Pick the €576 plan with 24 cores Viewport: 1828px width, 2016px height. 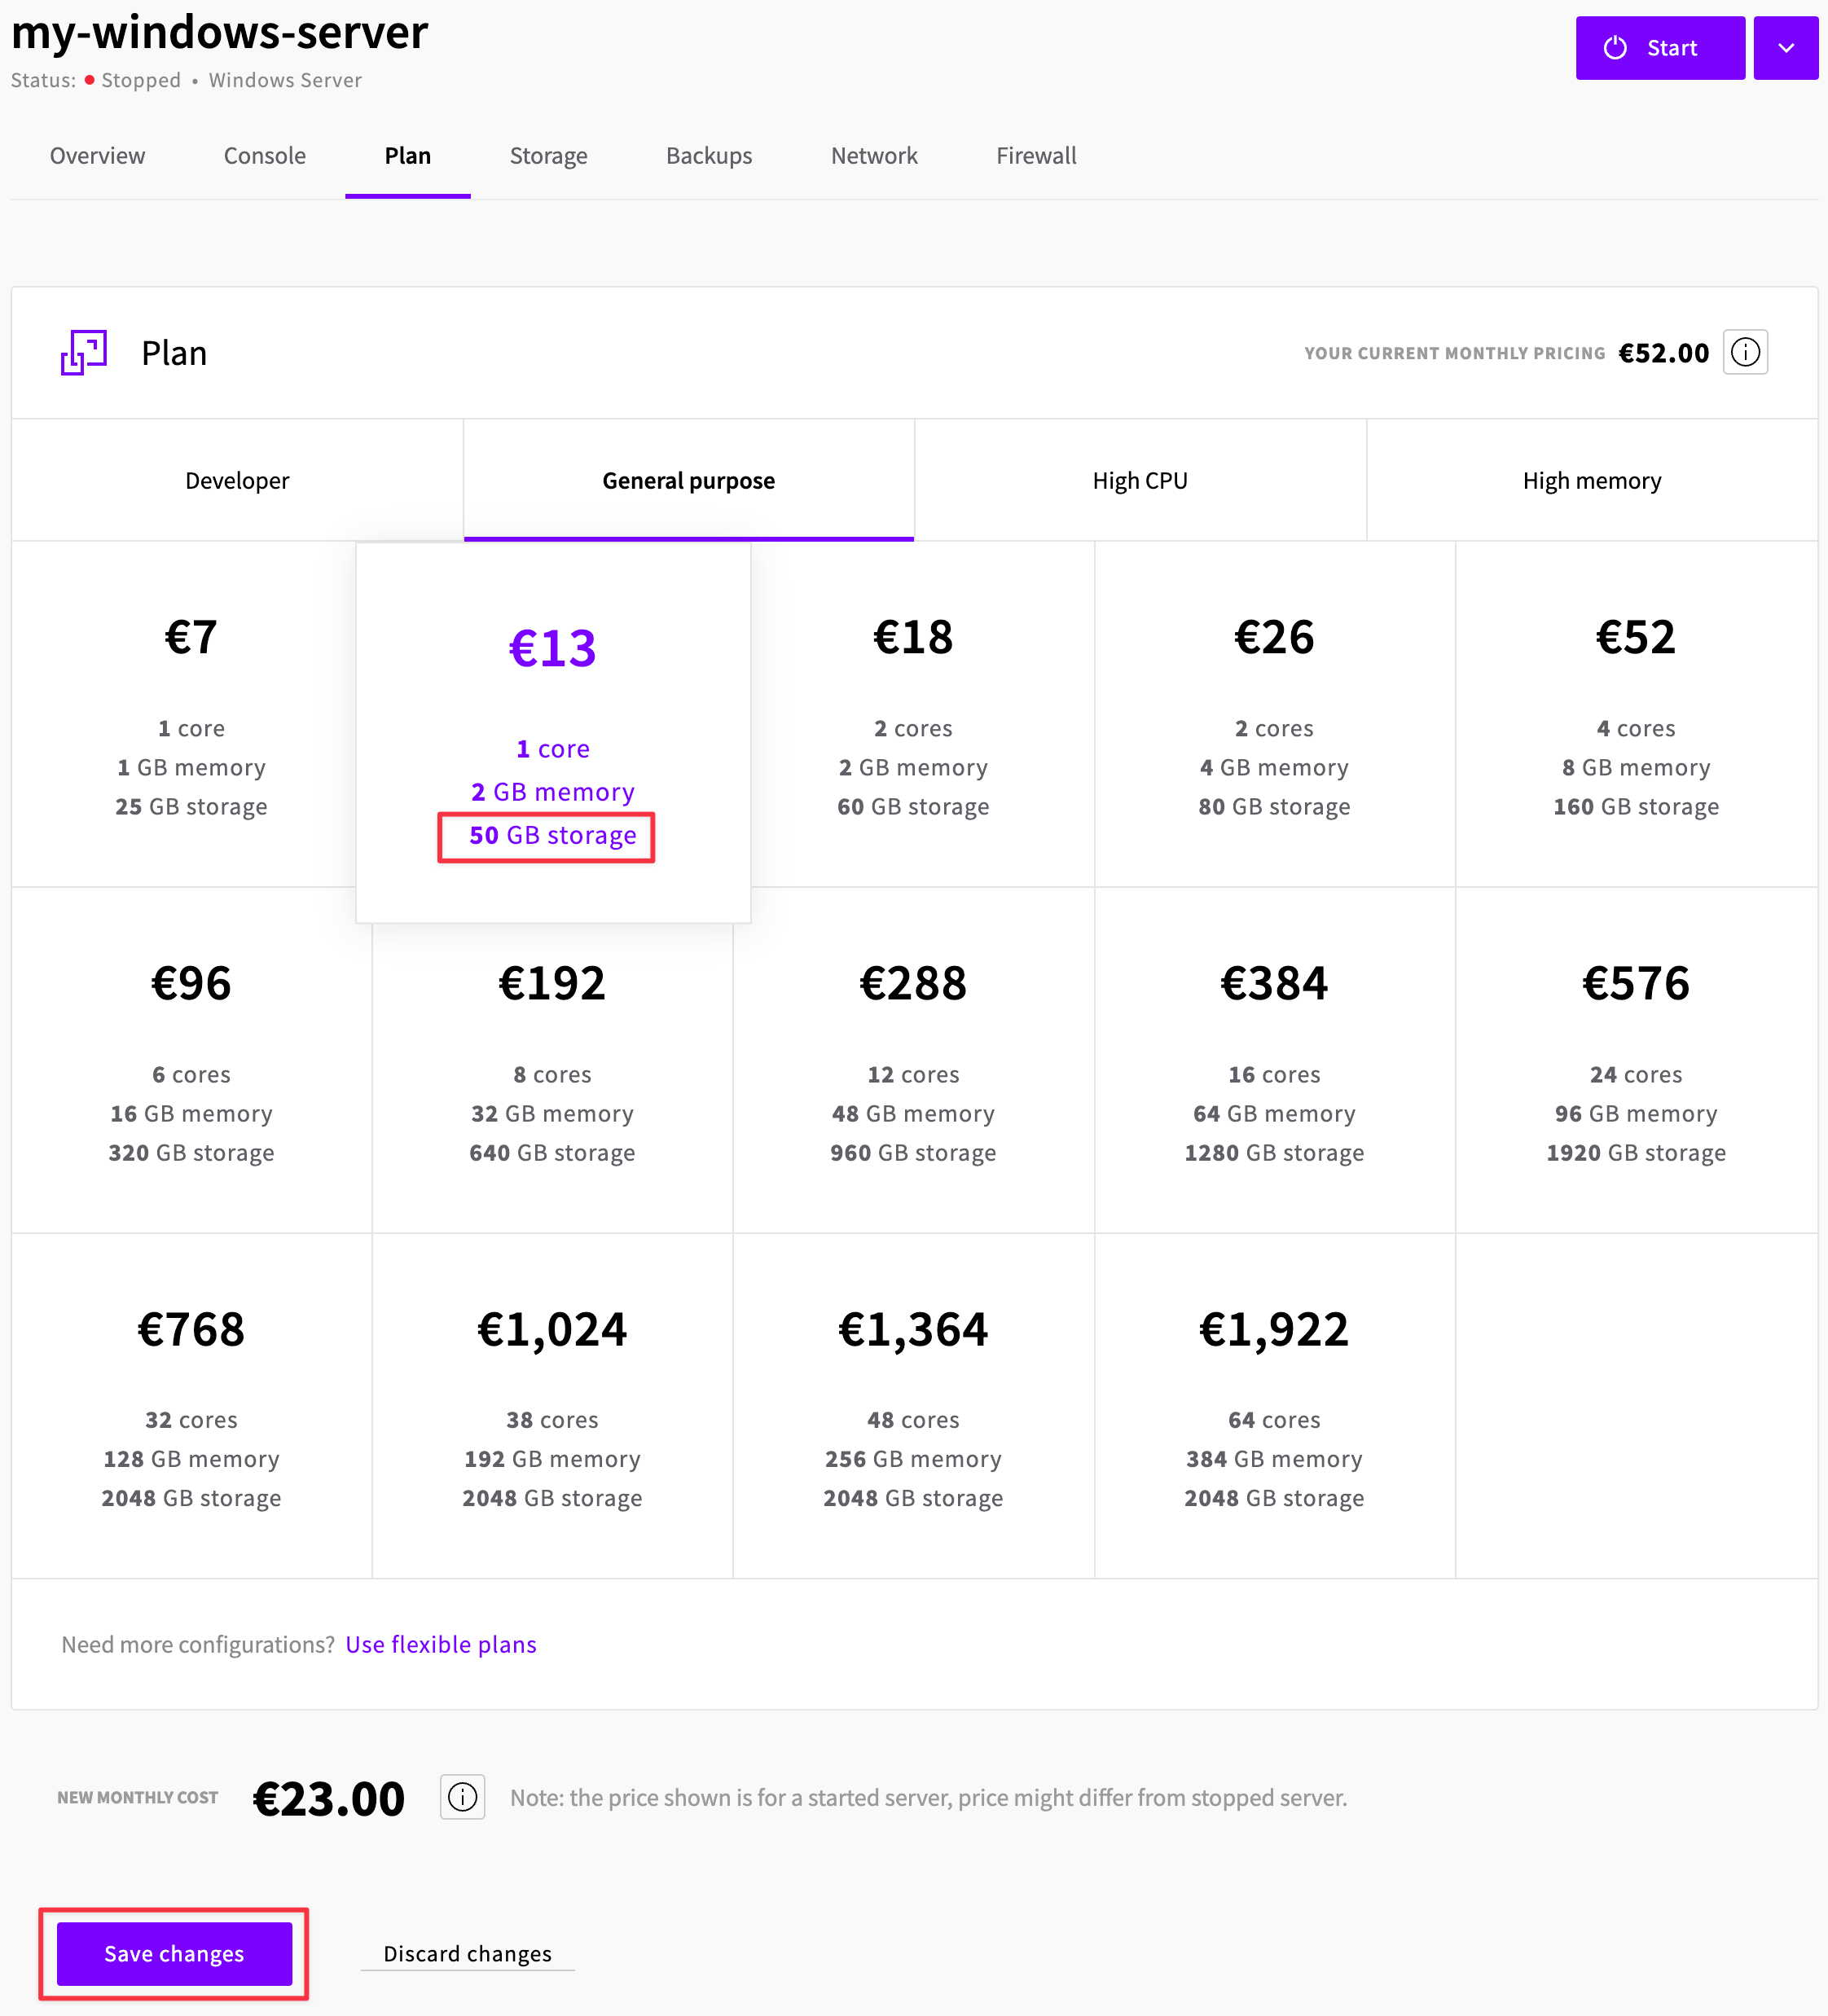1636,1060
